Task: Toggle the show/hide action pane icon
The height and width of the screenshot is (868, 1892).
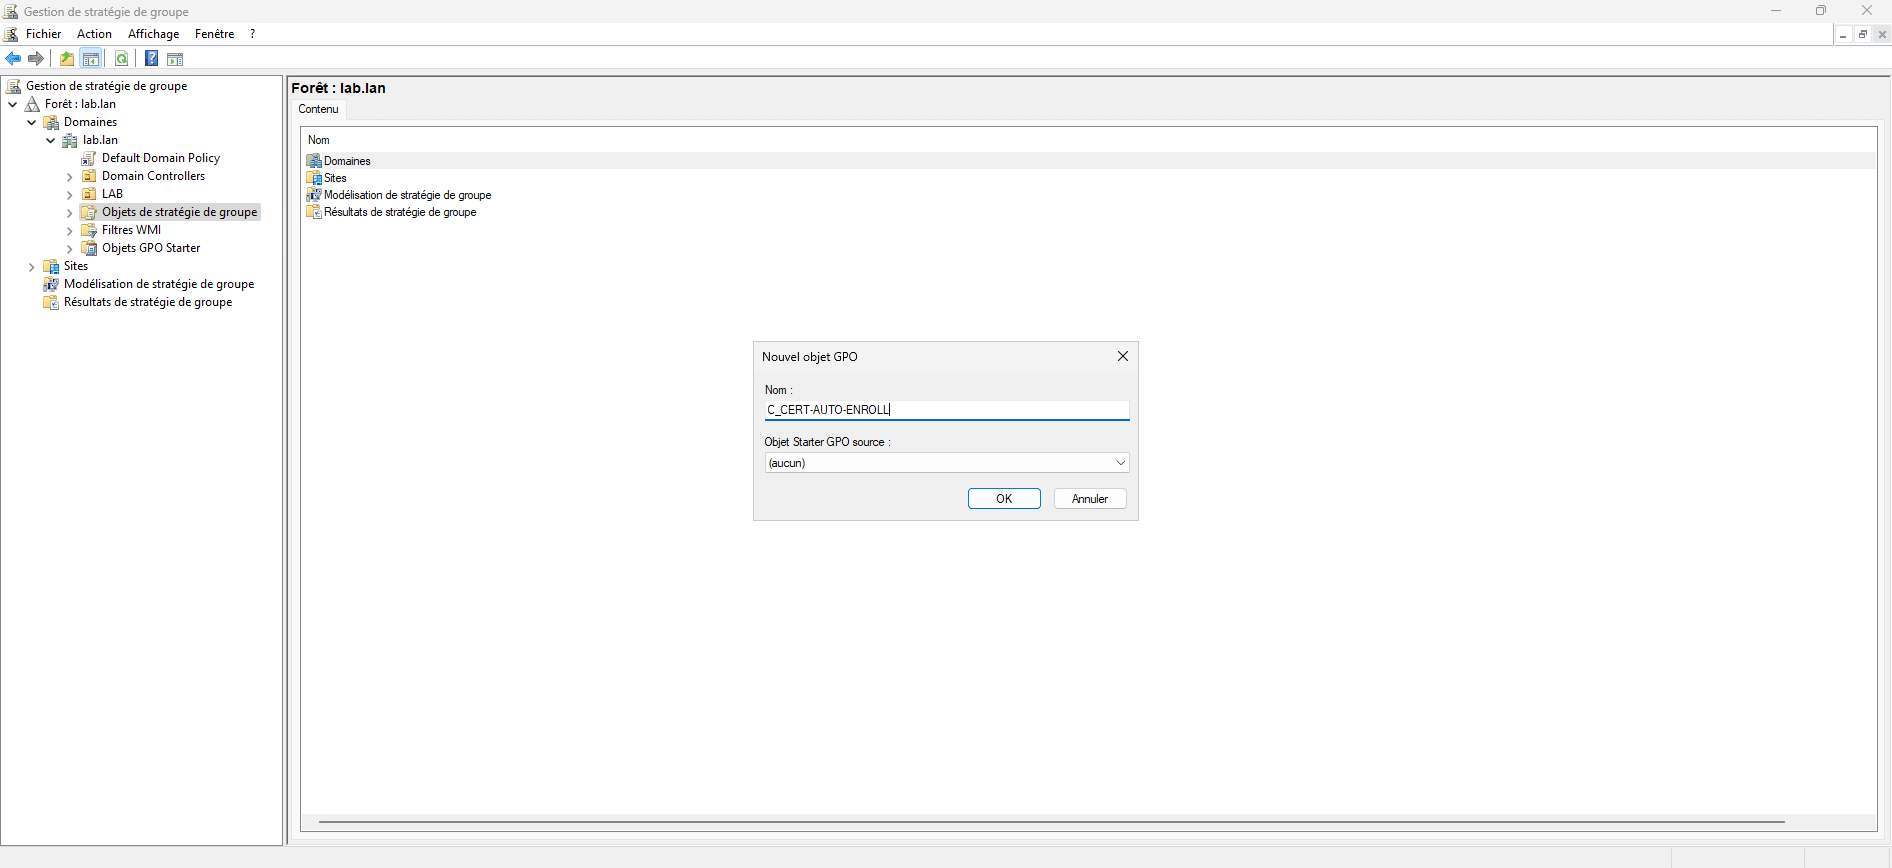Action: tap(175, 59)
